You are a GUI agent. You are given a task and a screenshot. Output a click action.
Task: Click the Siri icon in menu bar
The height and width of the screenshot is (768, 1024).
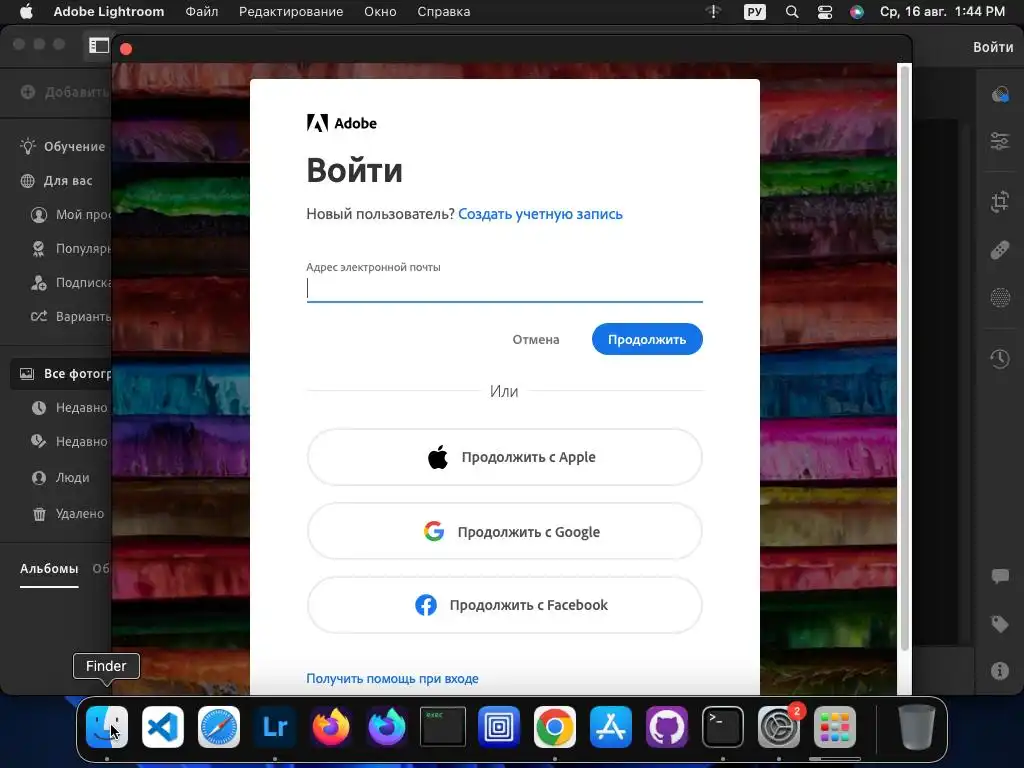[x=857, y=12]
